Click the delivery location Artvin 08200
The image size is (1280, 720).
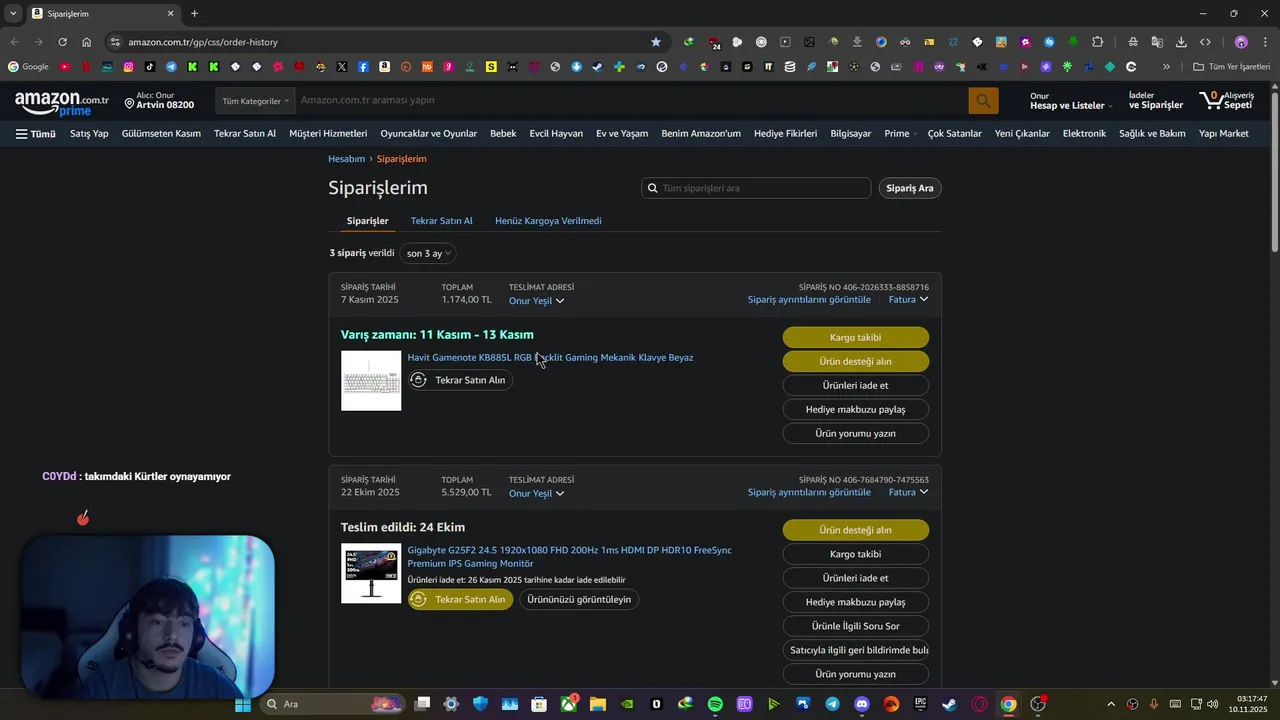159,101
